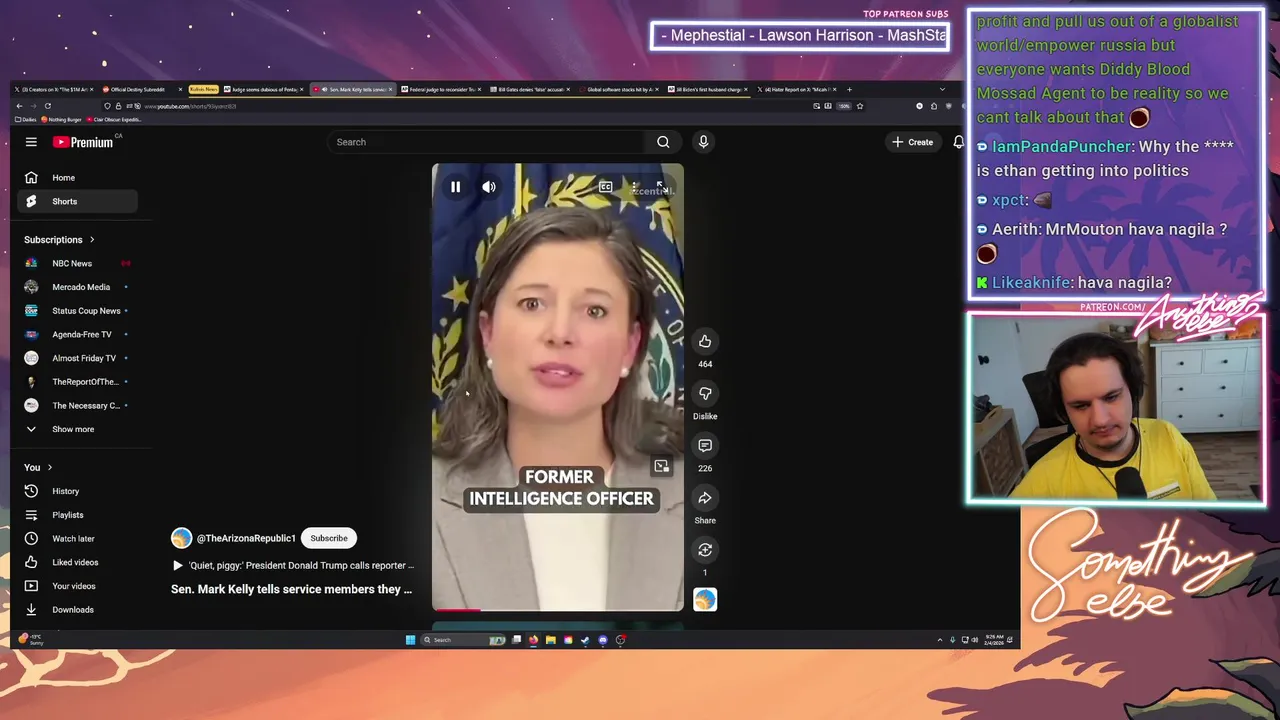Select Shorts in the sidebar

click(76, 202)
